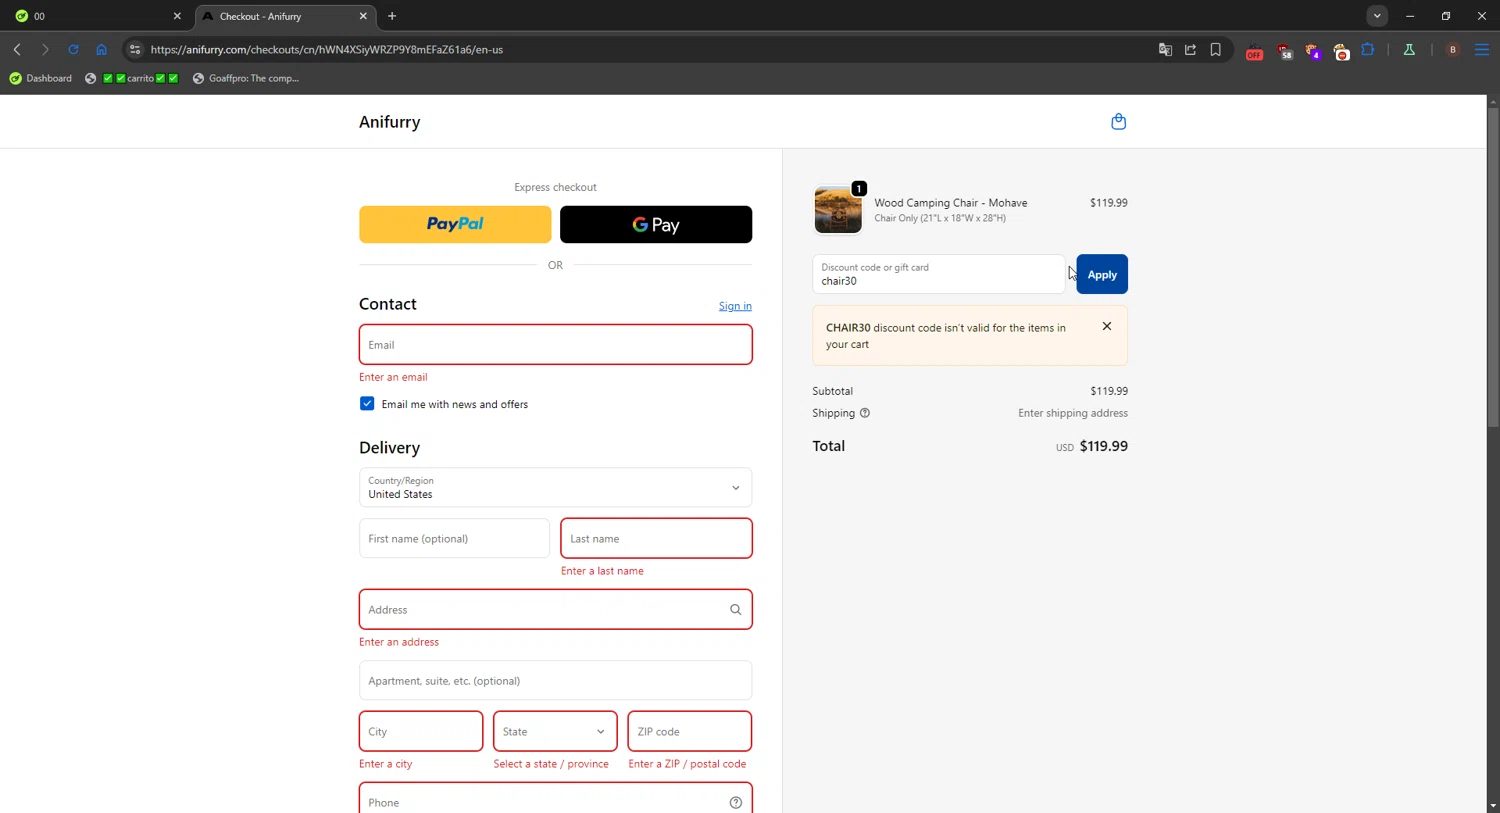The image size is (1500, 813).
Task: Click the 'Enter shipping address' text
Action: point(1073,413)
